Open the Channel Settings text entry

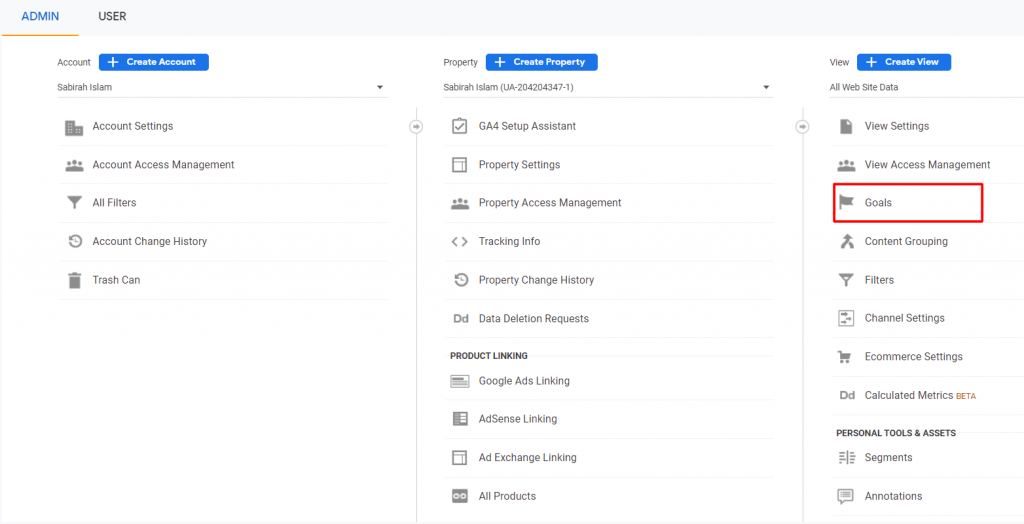coord(904,318)
